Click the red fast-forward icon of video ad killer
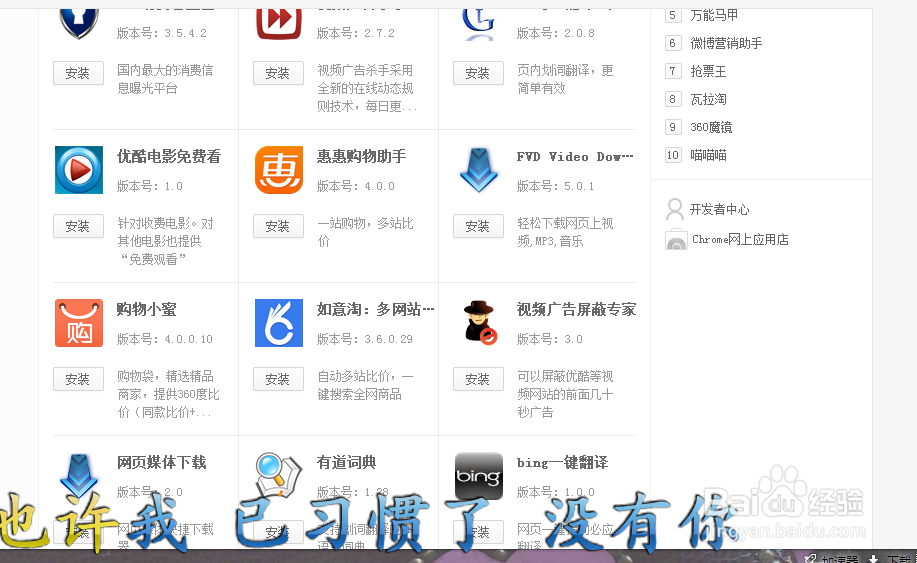Viewport: 917px width, 563px height. click(279, 24)
